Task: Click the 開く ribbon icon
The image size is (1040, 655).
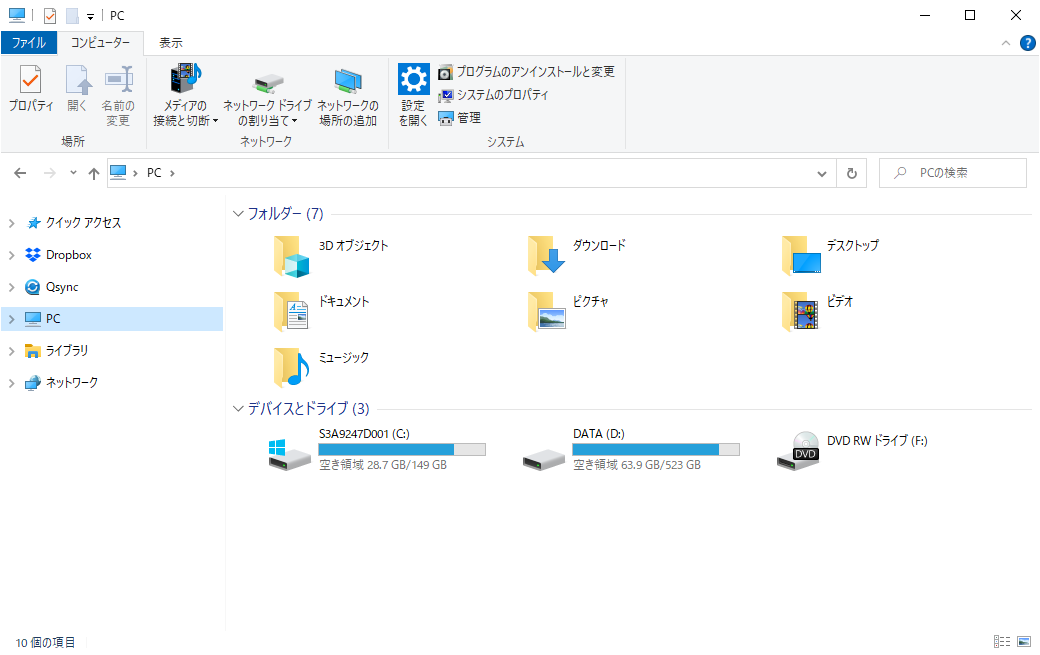Action: [x=78, y=80]
